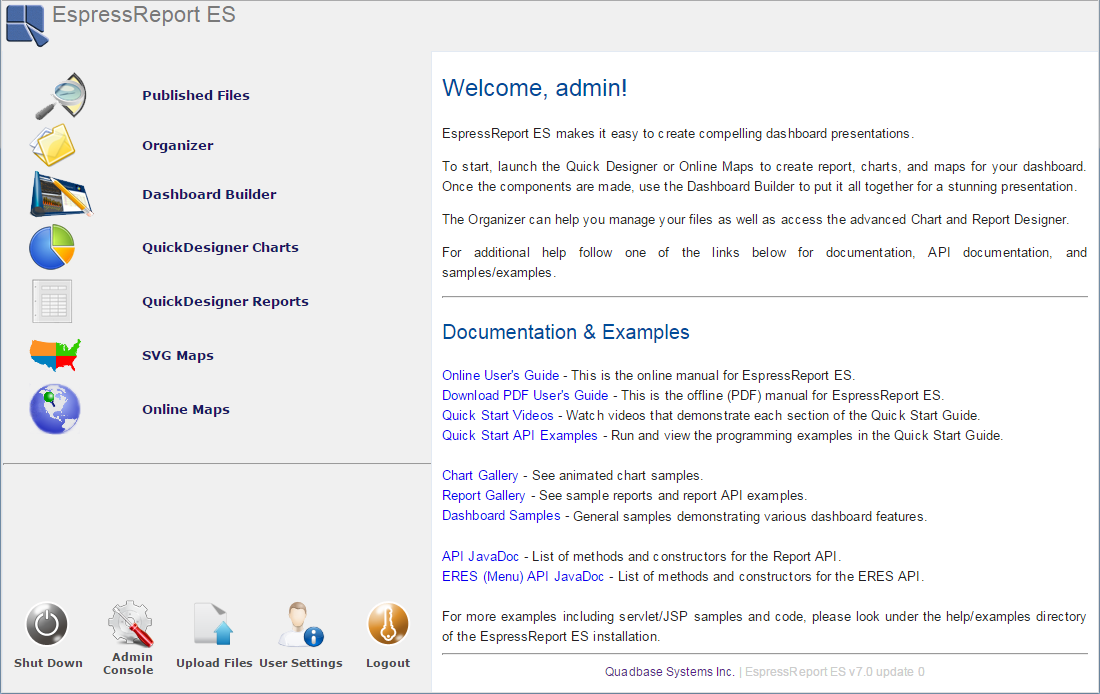Click the Organizer folder icon
This screenshot has width=1100, height=694.
click(53, 145)
